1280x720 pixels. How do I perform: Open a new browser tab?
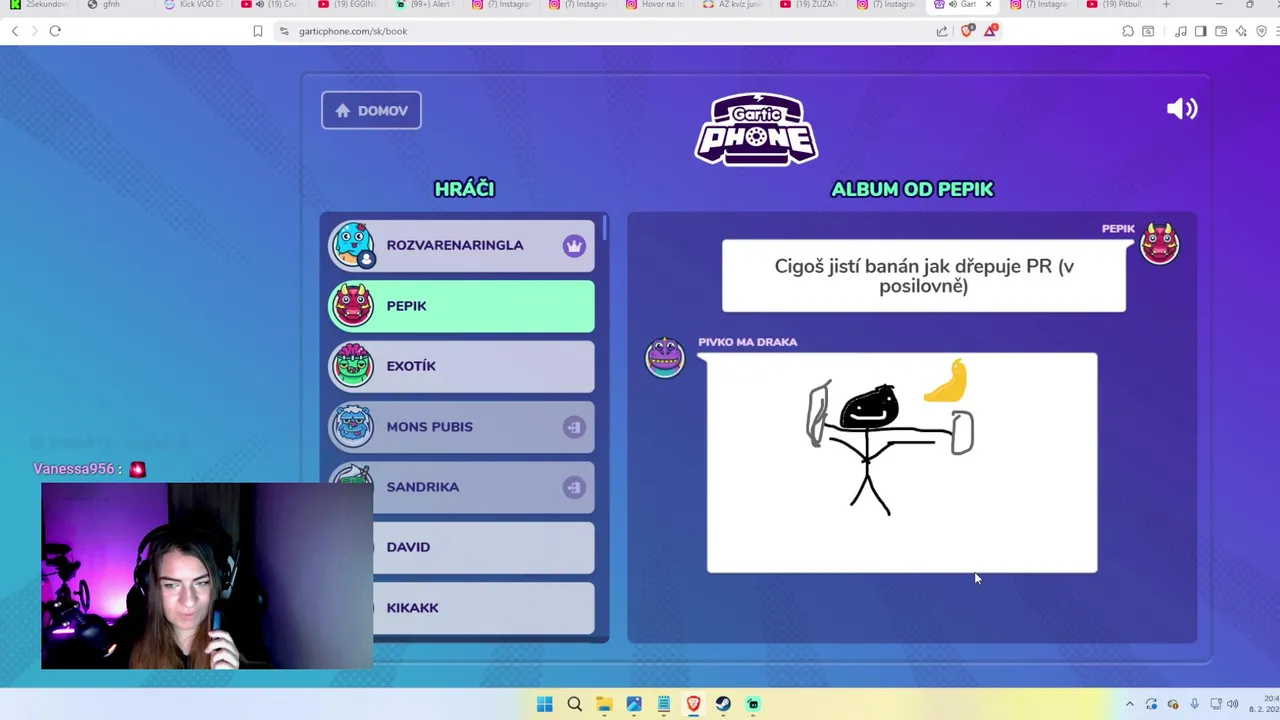click(x=1166, y=5)
